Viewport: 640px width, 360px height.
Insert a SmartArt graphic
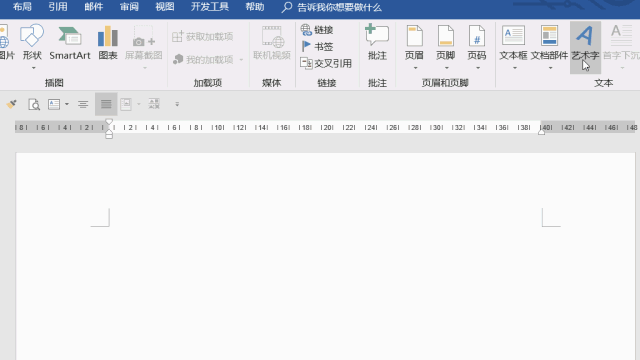[x=69, y=43]
